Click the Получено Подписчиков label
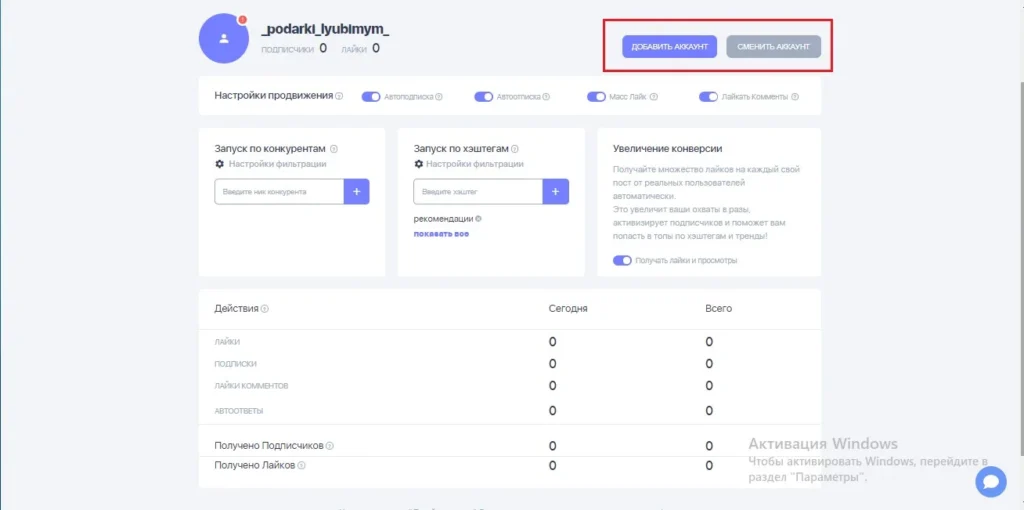Viewport: 1024px width, 510px height. click(269, 446)
